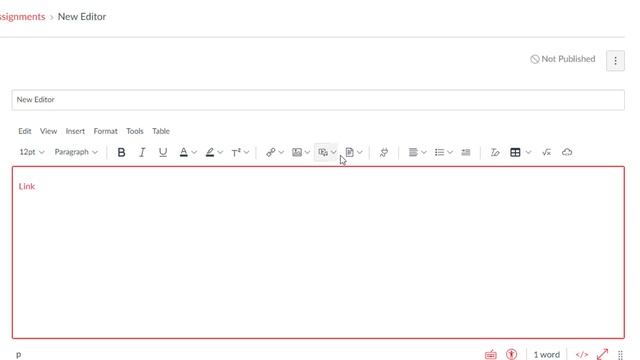Clear formatting with the Tx icon
640x360 pixels.
(x=495, y=152)
